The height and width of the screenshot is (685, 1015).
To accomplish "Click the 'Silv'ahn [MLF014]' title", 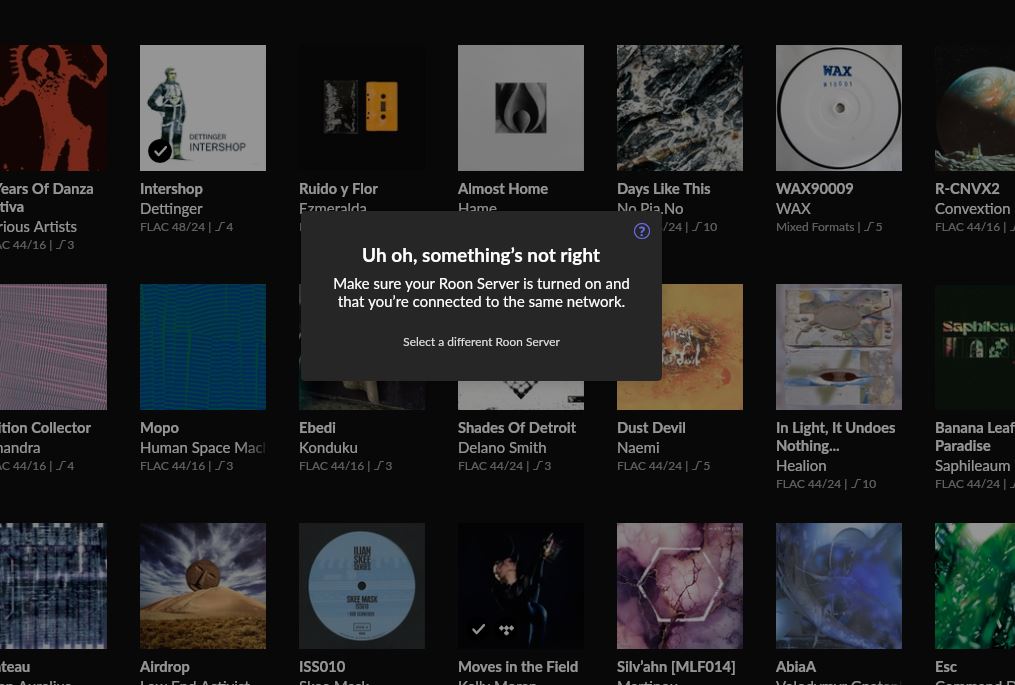I will click(x=676, y=667).
